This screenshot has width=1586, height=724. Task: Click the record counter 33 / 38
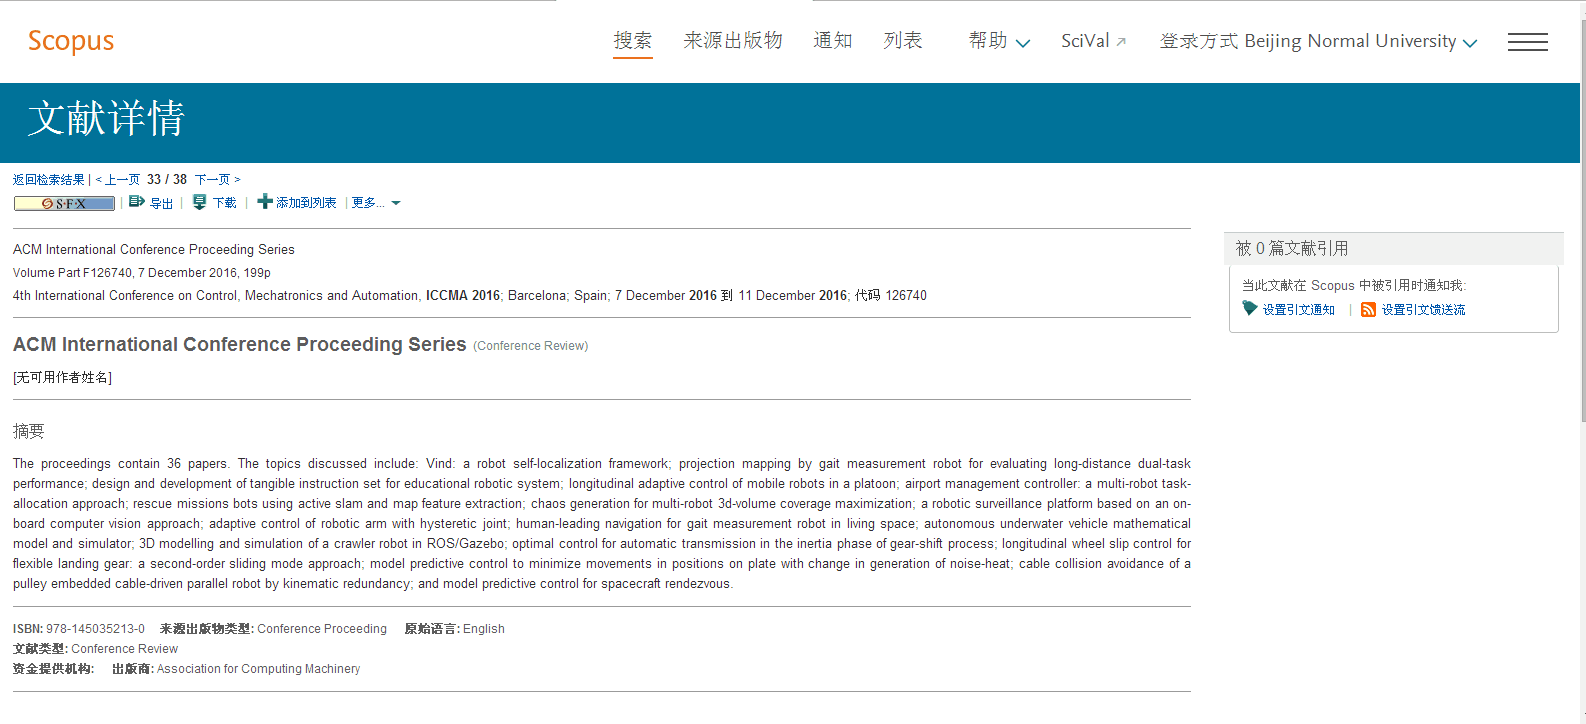coord(167,180)
